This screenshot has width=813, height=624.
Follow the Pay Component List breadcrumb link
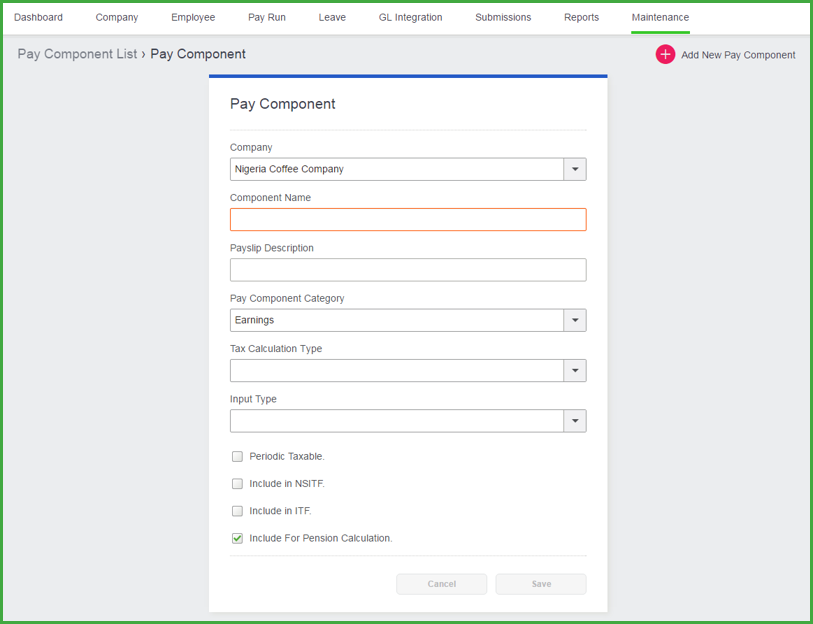[x=77, y=54]
